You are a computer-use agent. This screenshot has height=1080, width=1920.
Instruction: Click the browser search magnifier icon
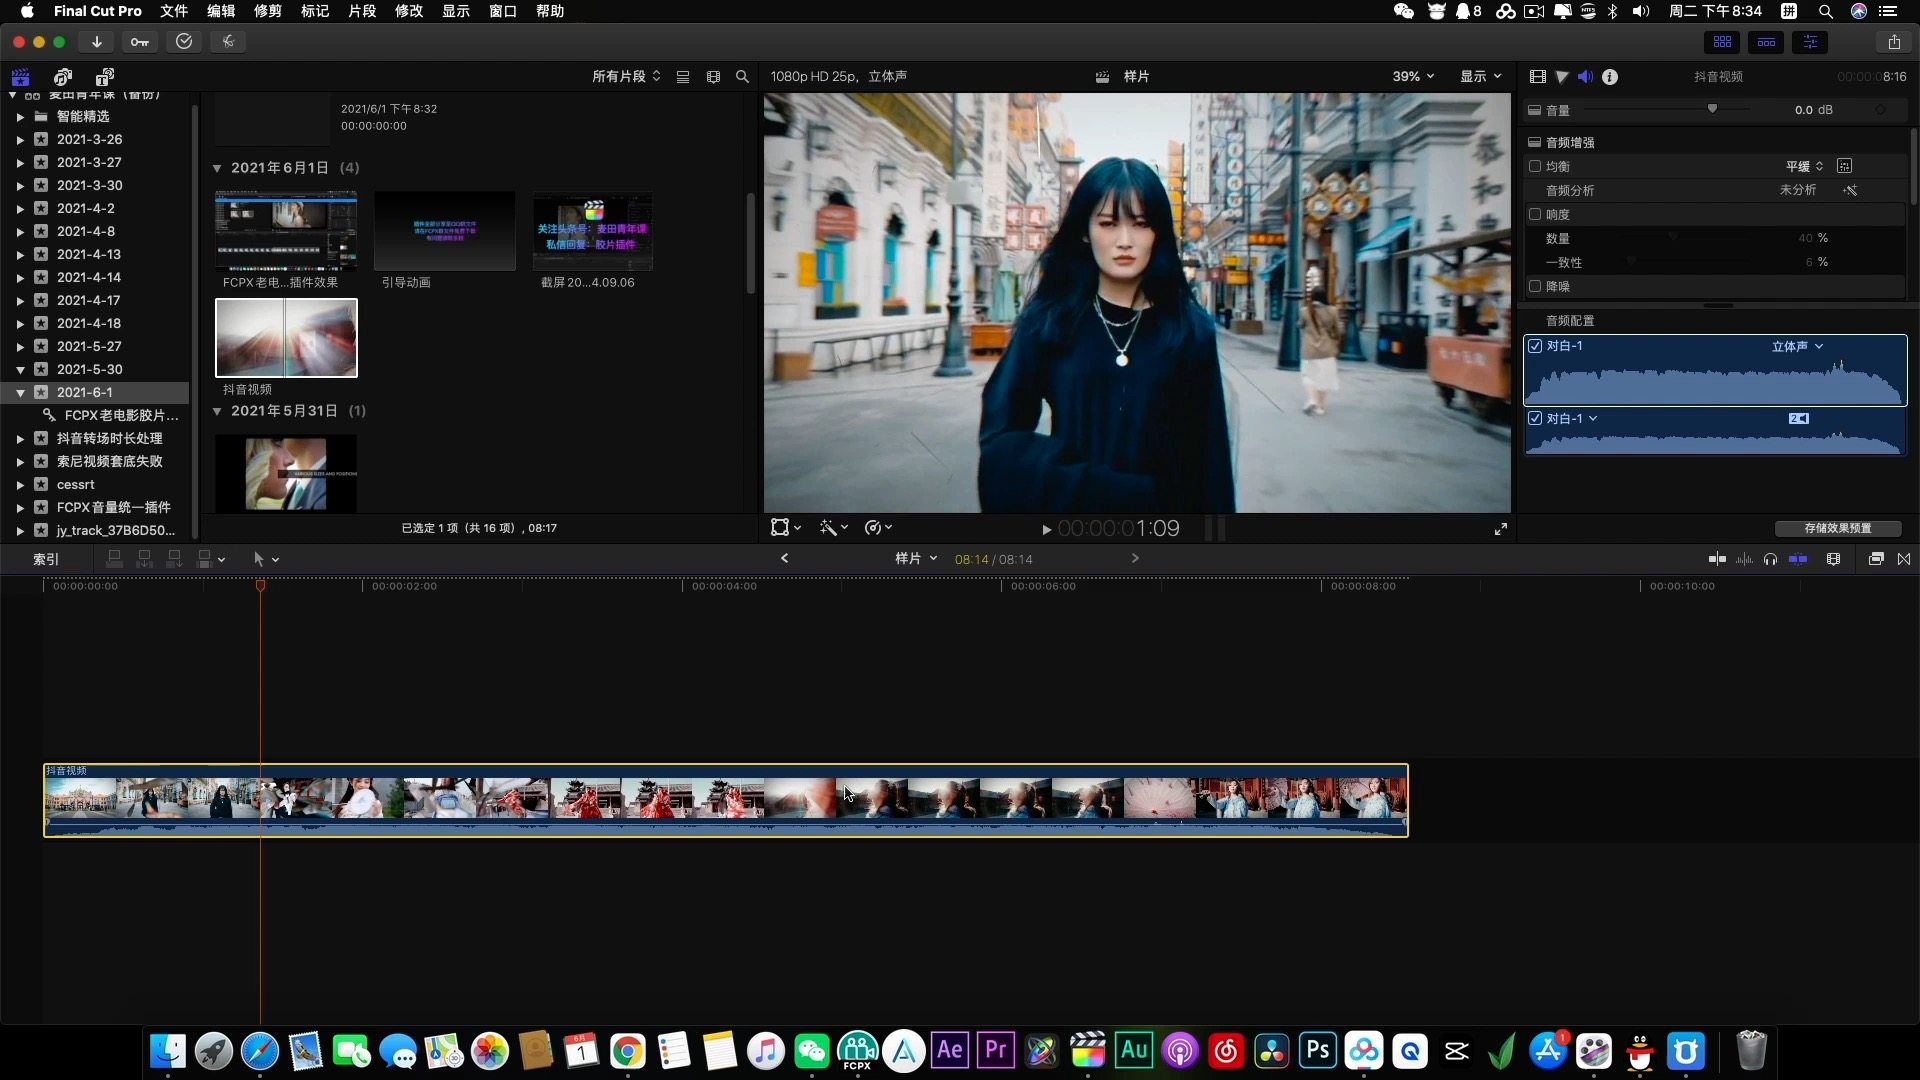(742, 77)
